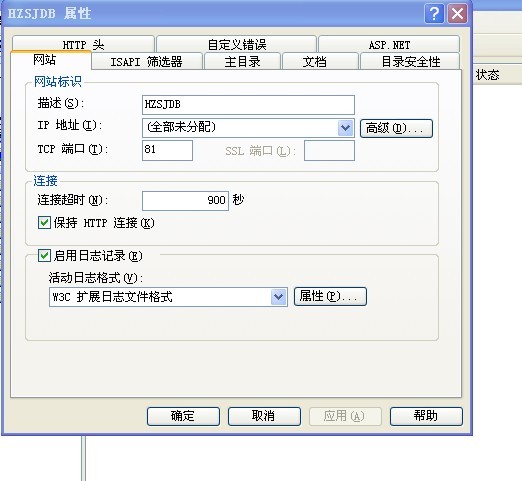This screenshot has height=481, width=522.
Task: Click the W3C 扩展日志文件格式 combo box
Action: [168, 297]
